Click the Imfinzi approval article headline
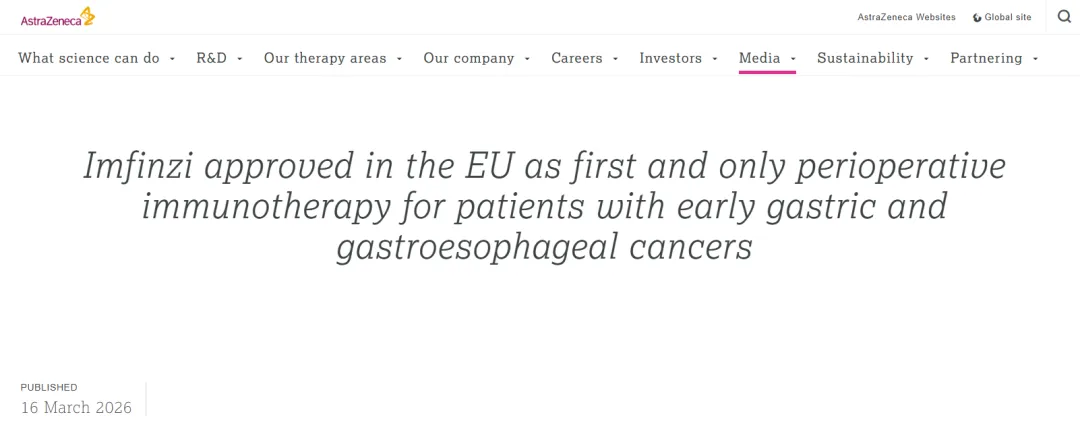This screenshot has width=1080, height=427. pos(544,206)
